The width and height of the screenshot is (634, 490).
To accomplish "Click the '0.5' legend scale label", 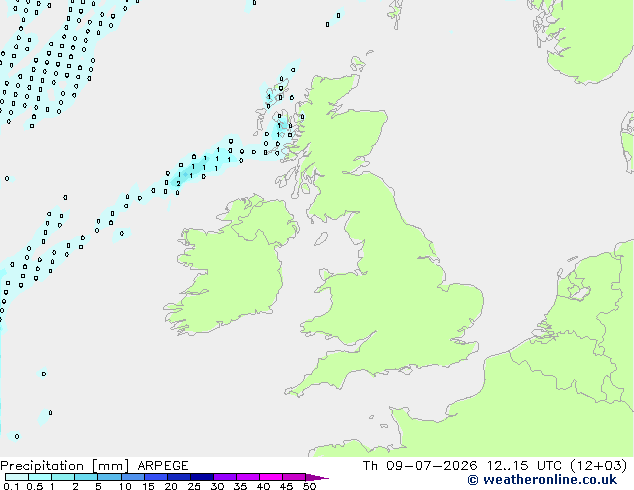I will coord(35,486).
